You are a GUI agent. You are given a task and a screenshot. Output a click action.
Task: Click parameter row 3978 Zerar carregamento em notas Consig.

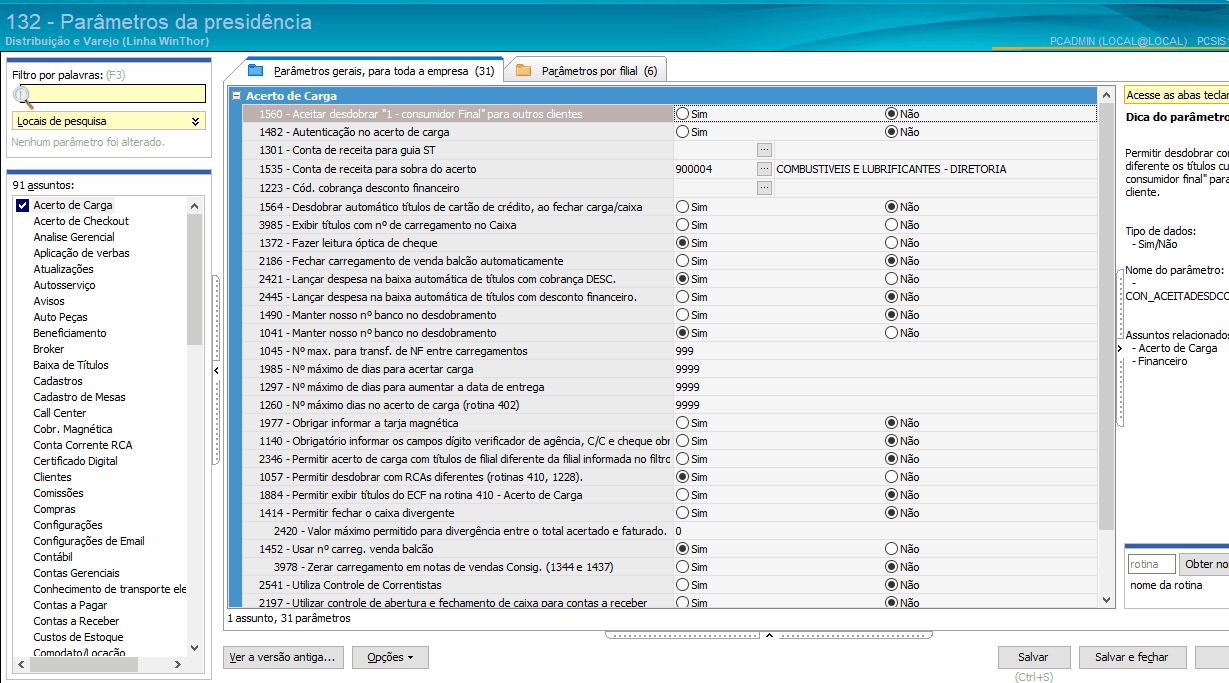(670, 567)
